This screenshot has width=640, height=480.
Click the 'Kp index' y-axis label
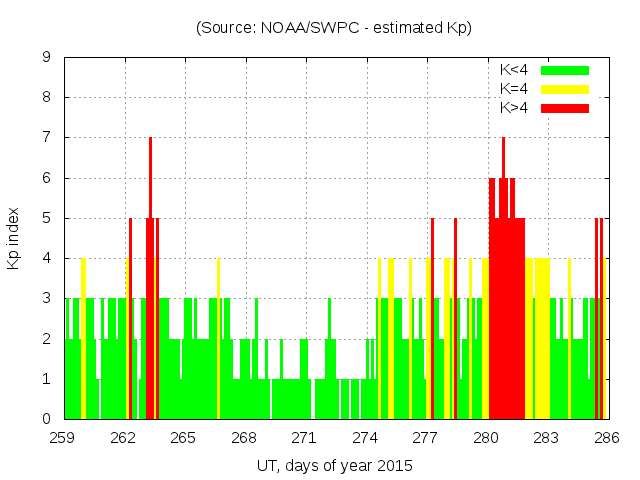(14, 238)
